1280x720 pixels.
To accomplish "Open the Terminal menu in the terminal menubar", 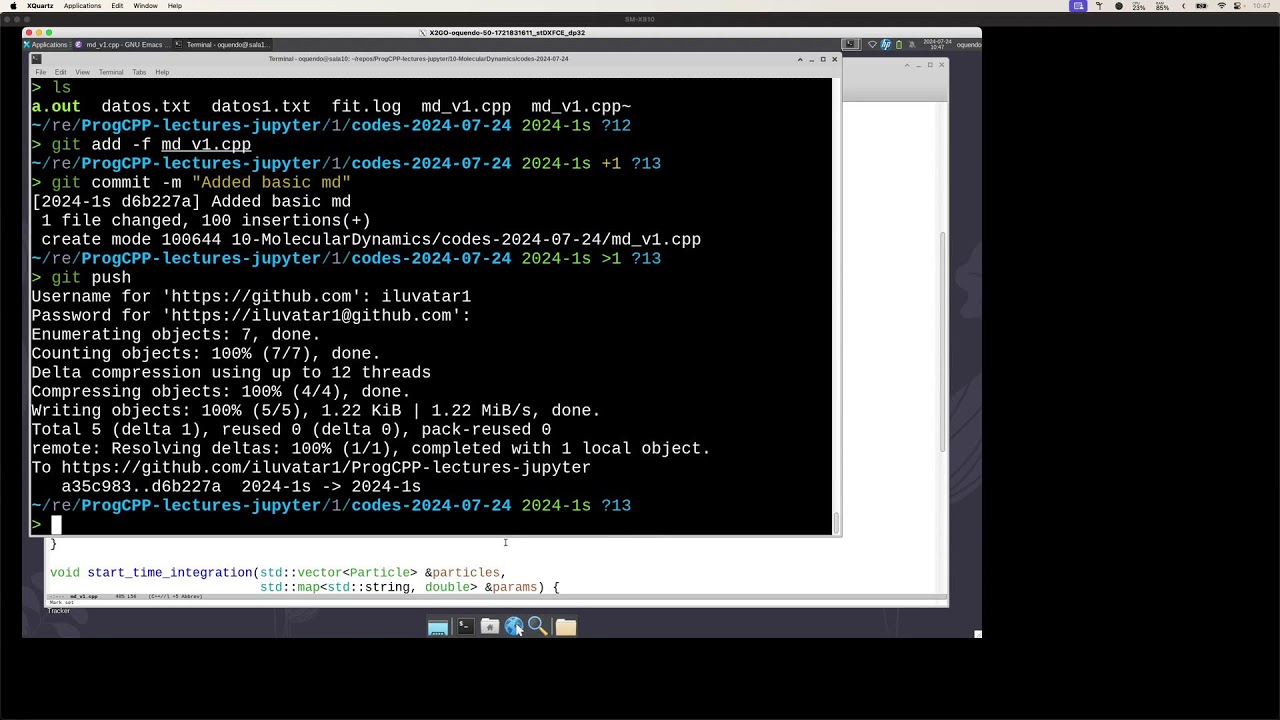I will [x=111, y=72].
